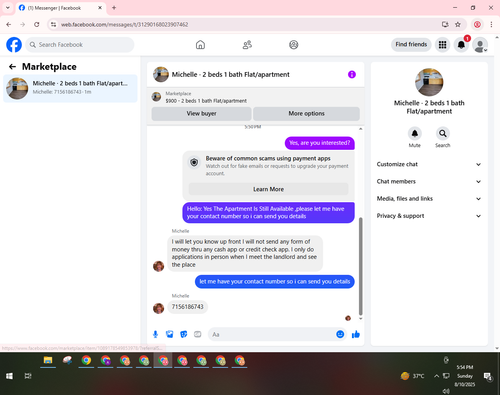Show hidden system tray icons
500x395 pixels.
coord(436,376)
